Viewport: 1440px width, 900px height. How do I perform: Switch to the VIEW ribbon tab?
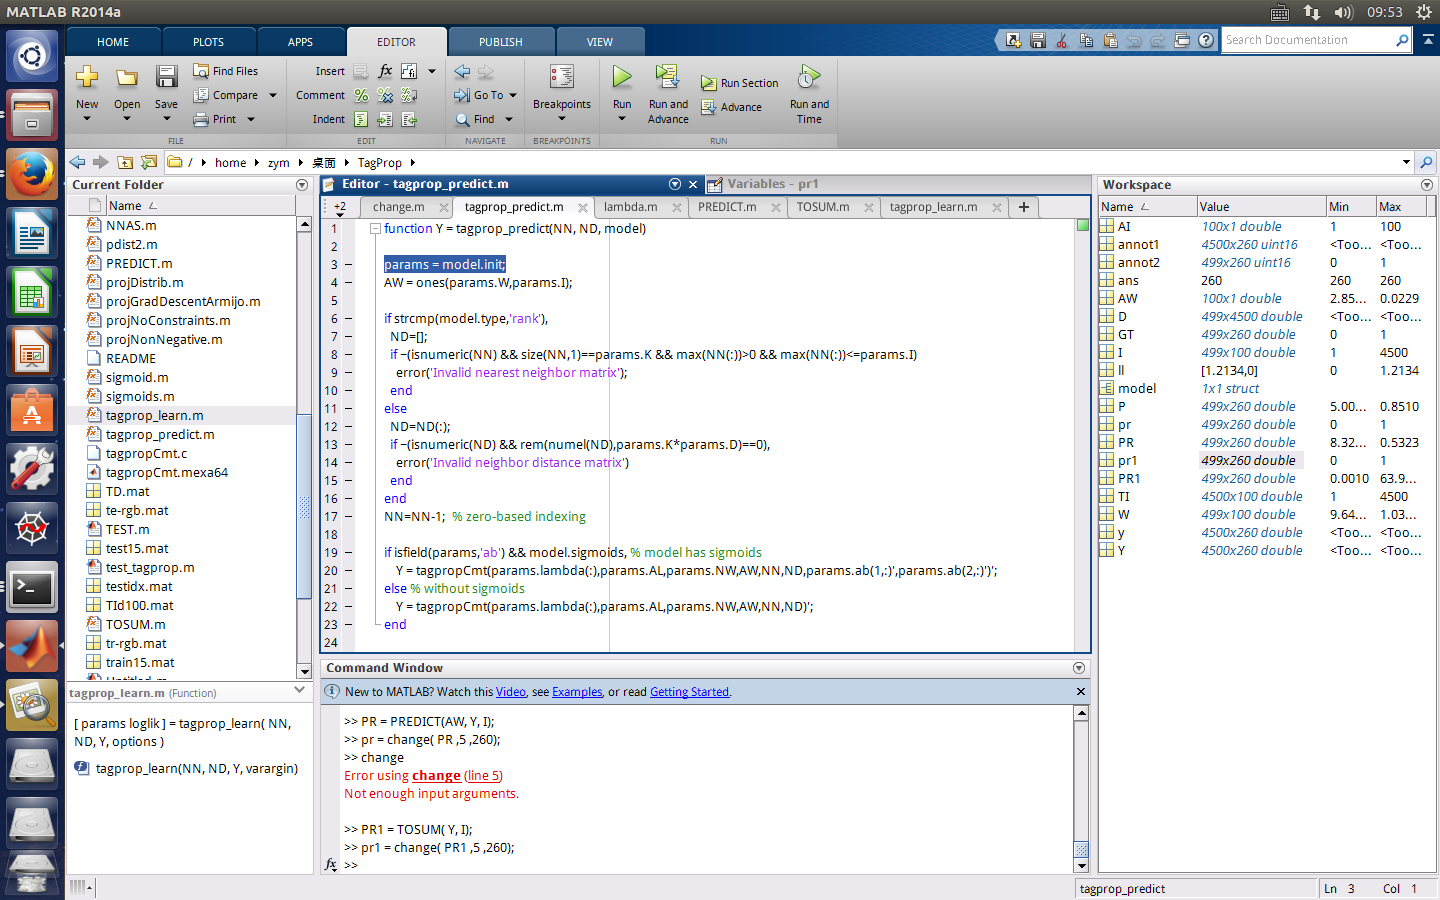click(x=600, y=42)
